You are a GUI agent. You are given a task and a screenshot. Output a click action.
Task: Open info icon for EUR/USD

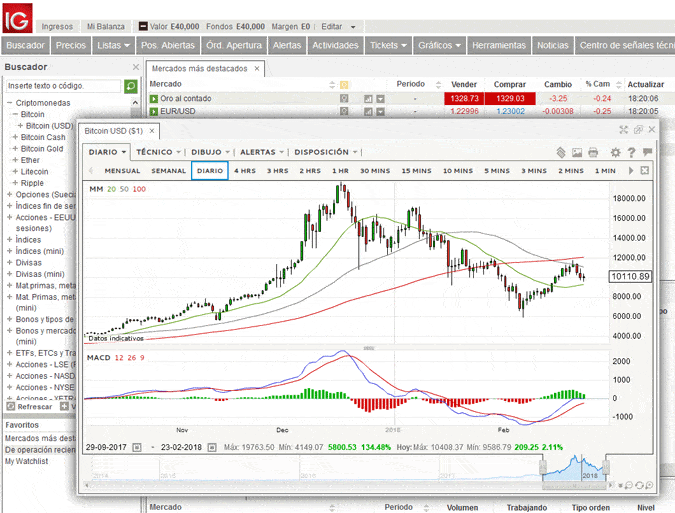point(344,111)
